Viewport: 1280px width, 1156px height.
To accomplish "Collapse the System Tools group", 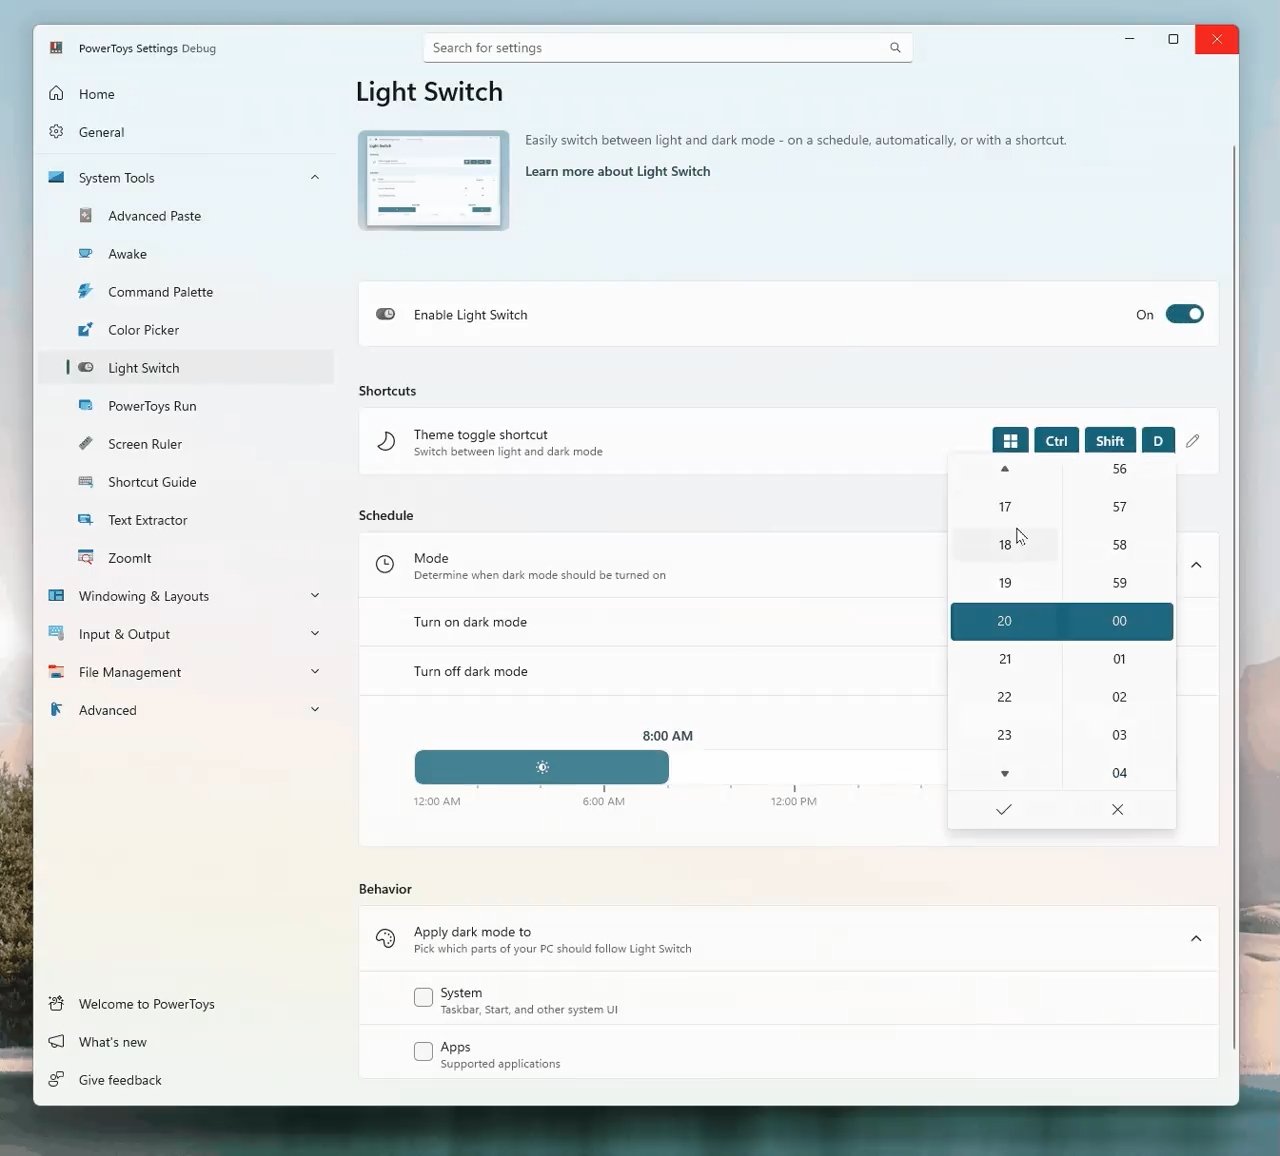I will tap(315, 178).
